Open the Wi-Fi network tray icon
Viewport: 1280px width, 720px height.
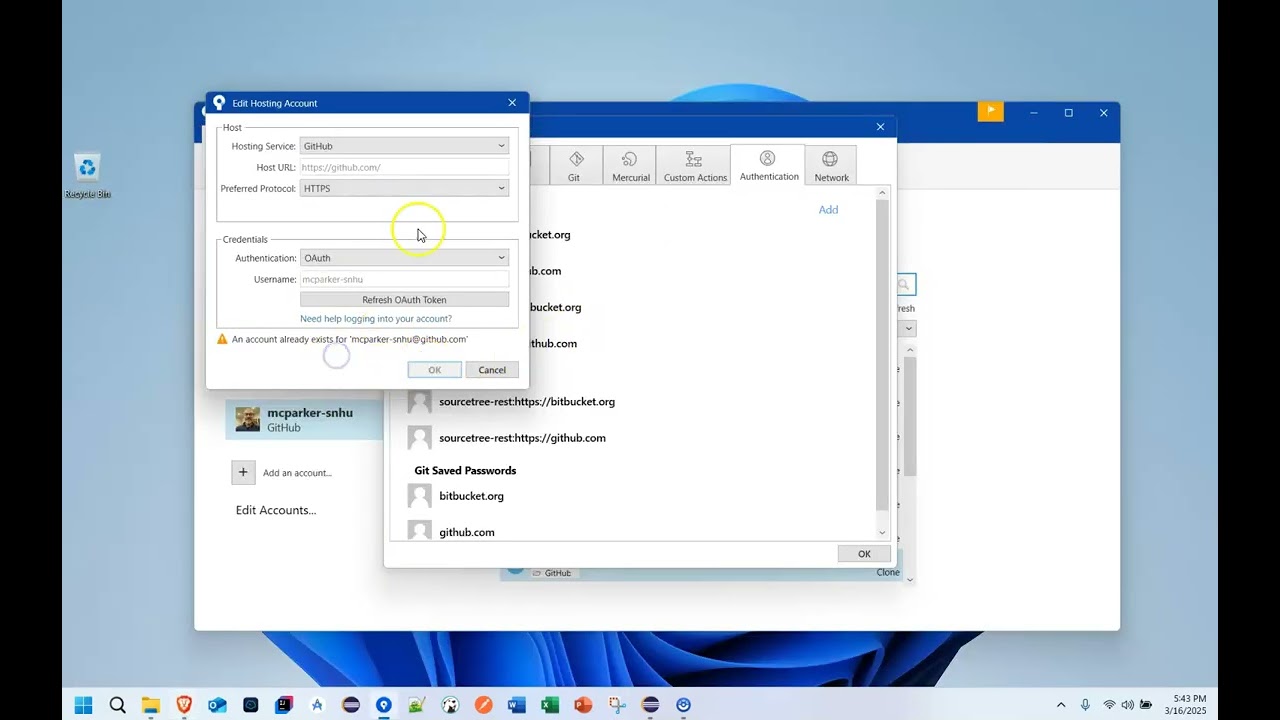(1109, 705)
